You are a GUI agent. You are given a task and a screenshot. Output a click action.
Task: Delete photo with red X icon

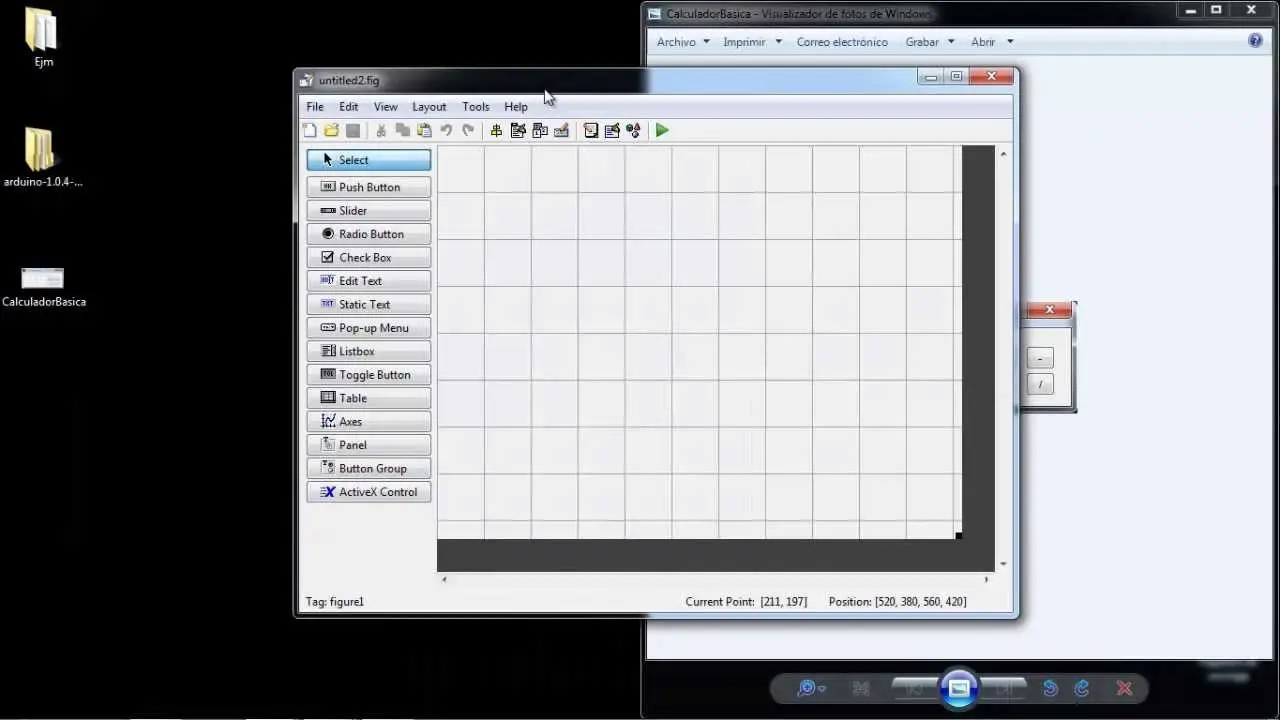coord(1125,688)
